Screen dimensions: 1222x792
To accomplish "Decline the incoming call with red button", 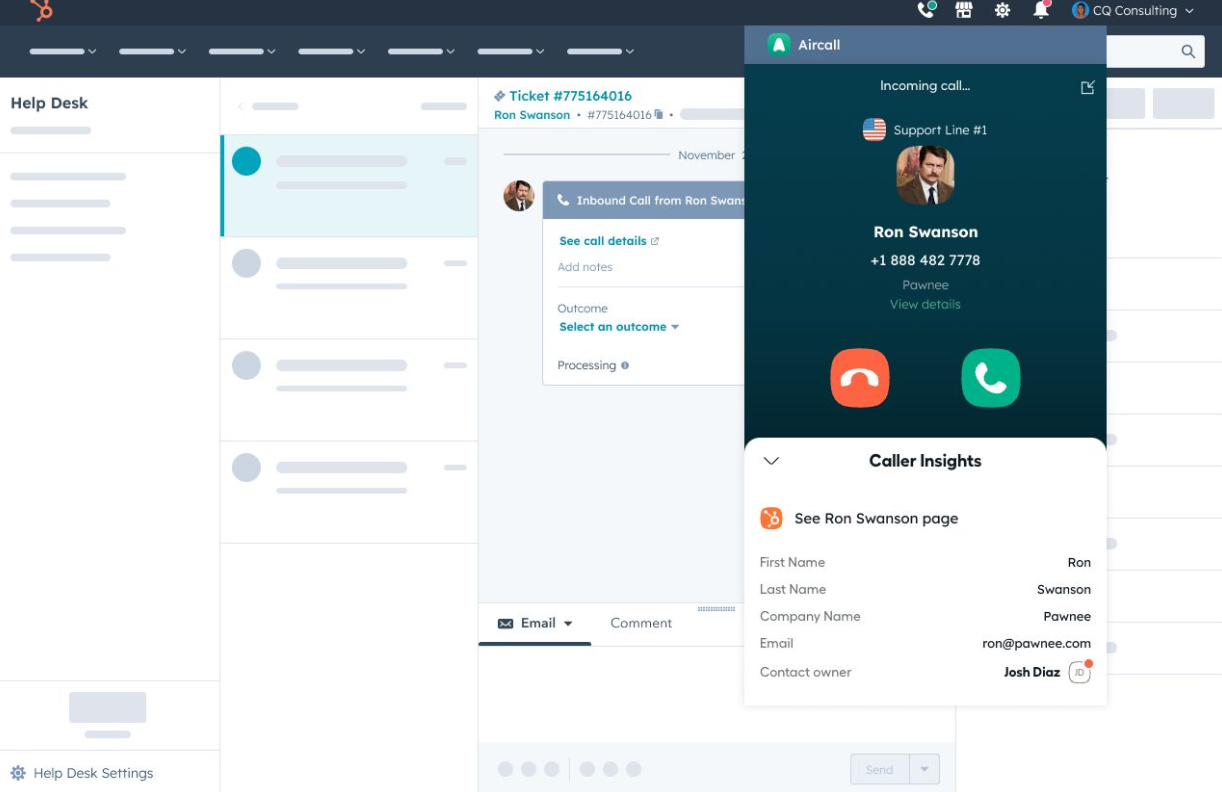I will (x=860, y=378).
